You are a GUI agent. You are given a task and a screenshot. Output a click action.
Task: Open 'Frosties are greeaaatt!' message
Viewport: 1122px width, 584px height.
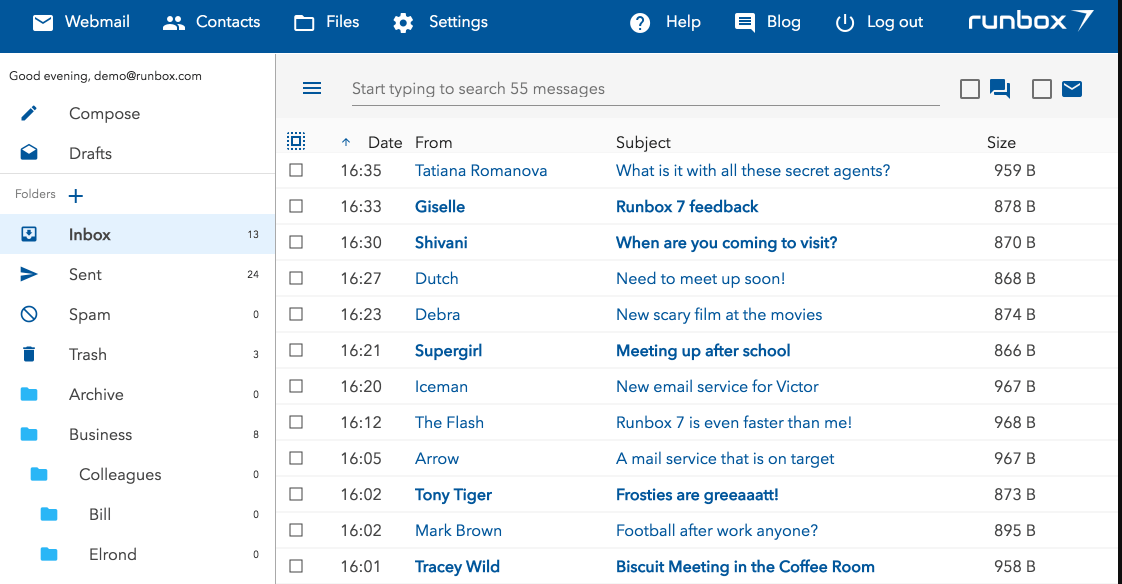click(x=697, y=495)
